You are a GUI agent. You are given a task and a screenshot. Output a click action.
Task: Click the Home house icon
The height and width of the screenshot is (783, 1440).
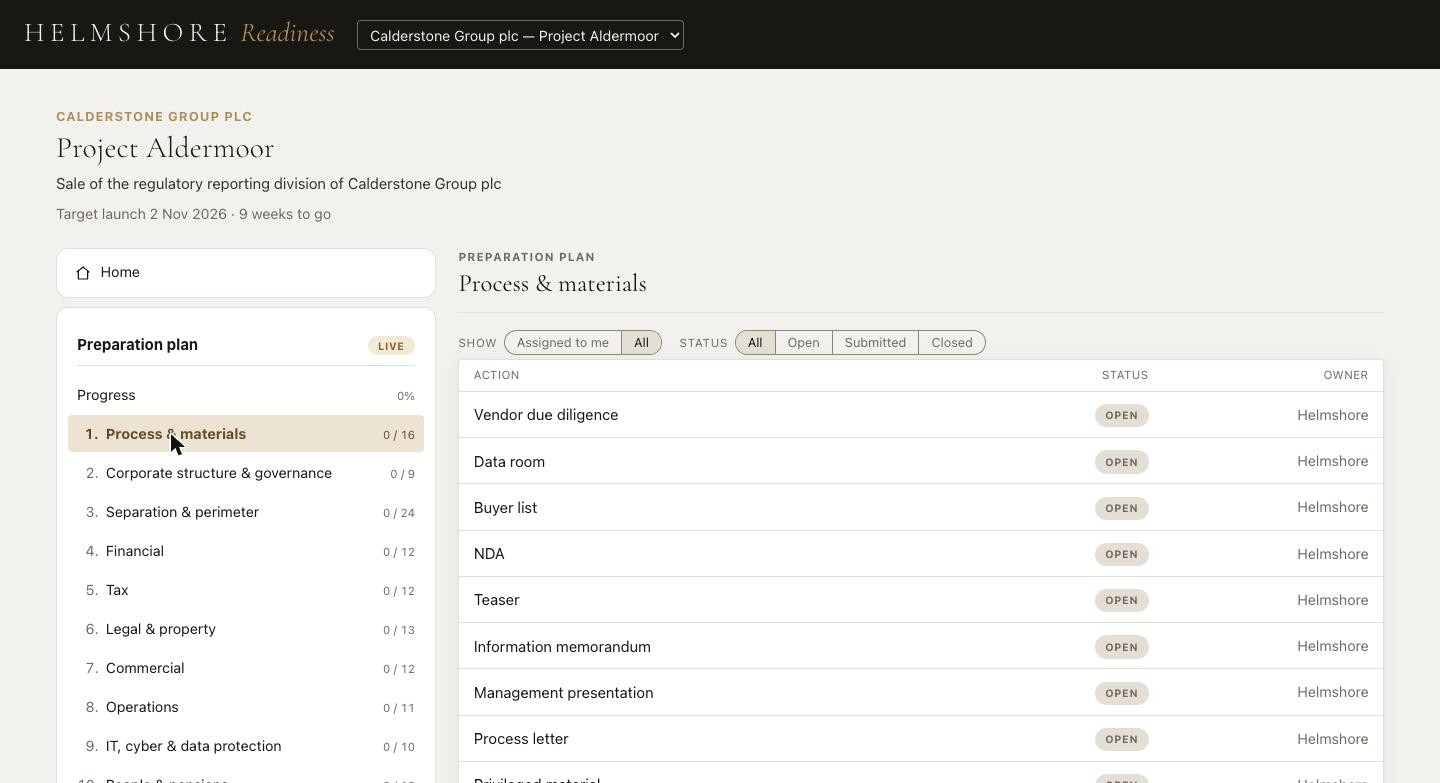(x=83, y=273)
